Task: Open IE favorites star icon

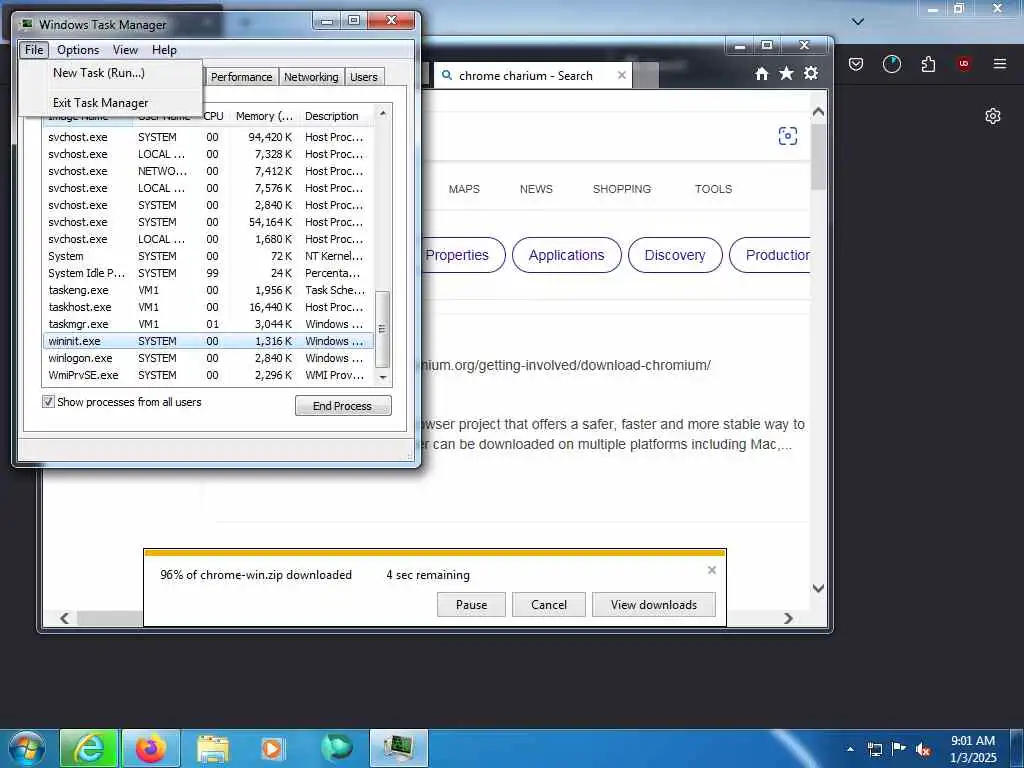Action: coord(786,74)
